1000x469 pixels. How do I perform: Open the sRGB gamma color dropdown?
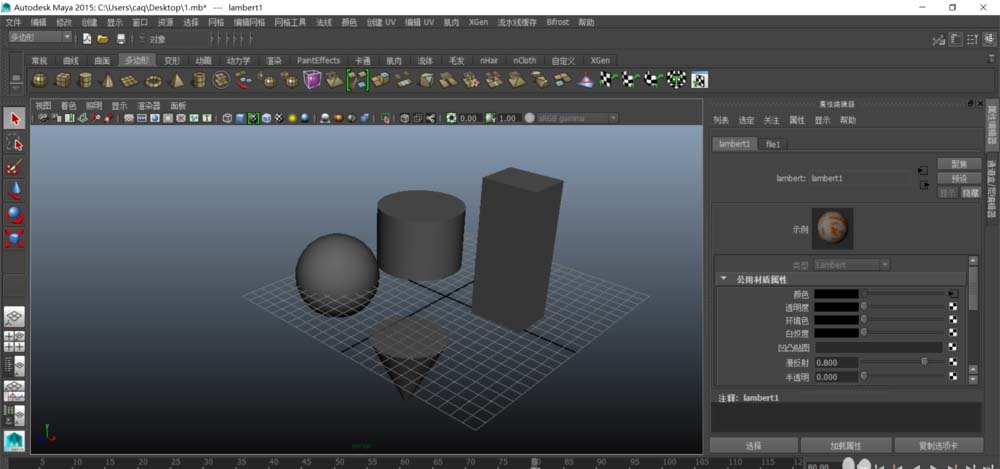coord(578,118)
